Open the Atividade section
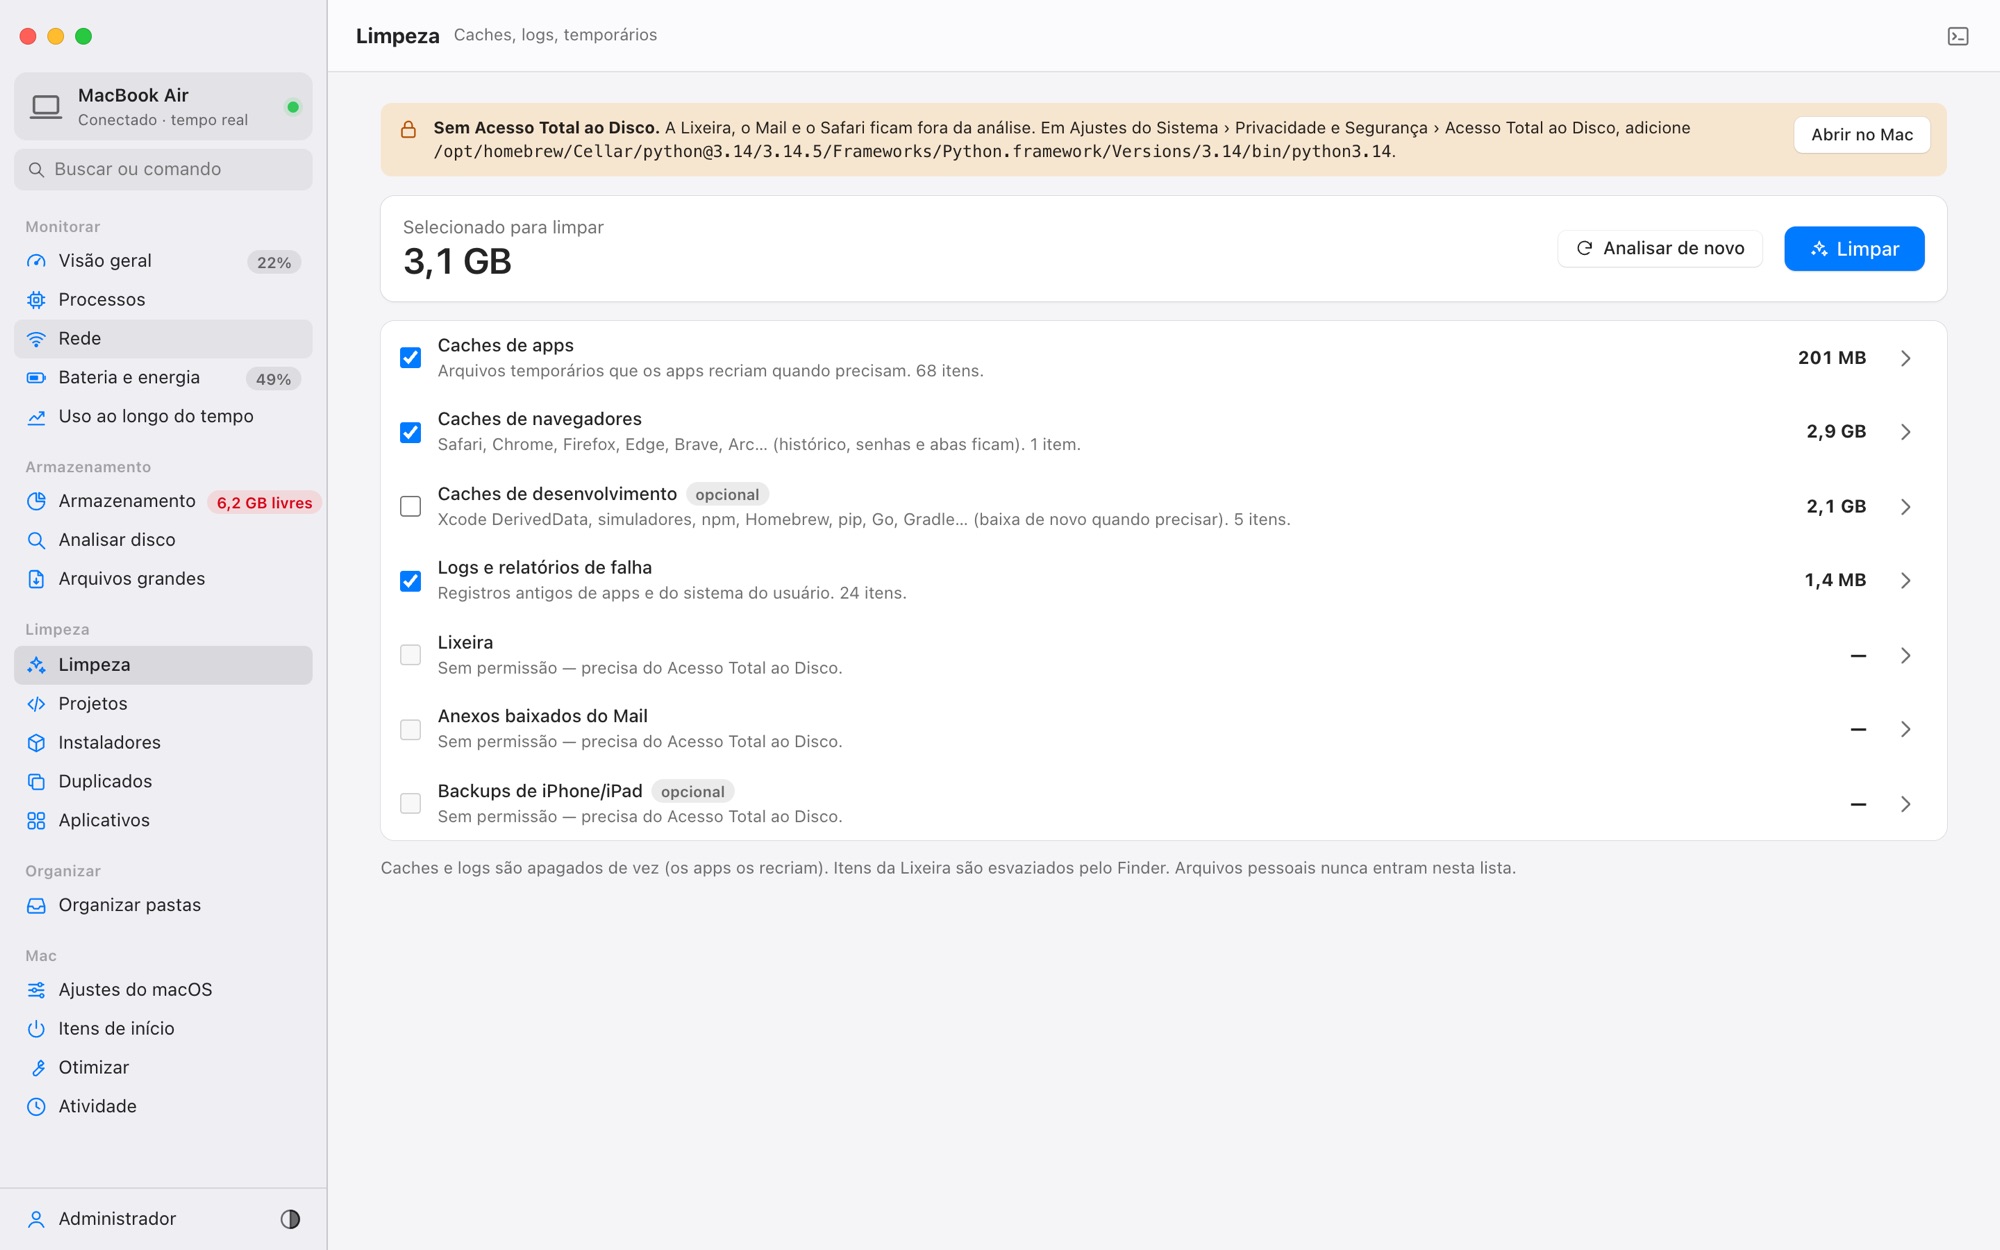 tap(163, 1107)
